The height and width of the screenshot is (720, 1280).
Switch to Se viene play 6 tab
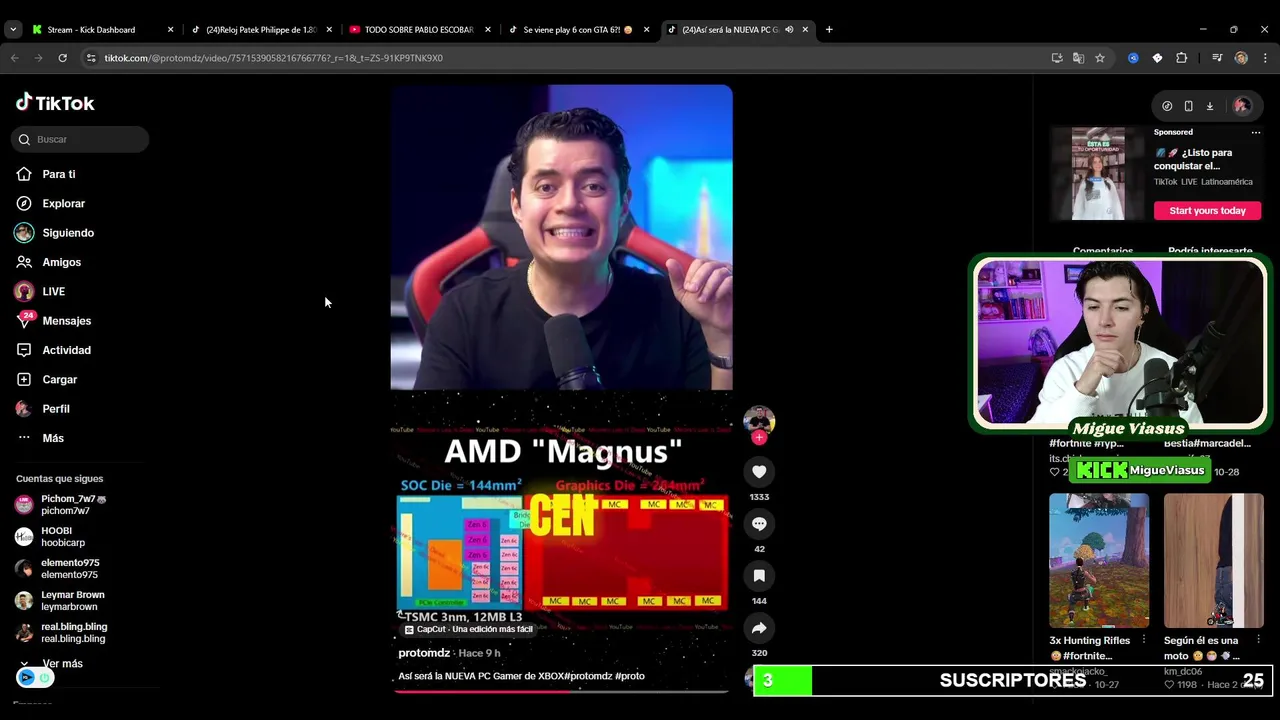coord(578,30)
